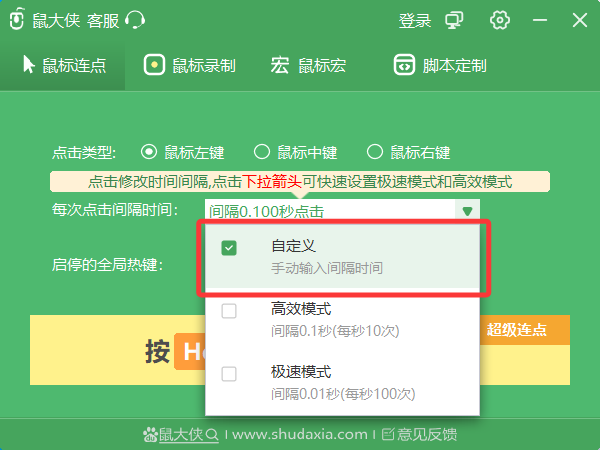Select 鼠标右键 radio button
This screenshot has height=450, width=600.
375,153
